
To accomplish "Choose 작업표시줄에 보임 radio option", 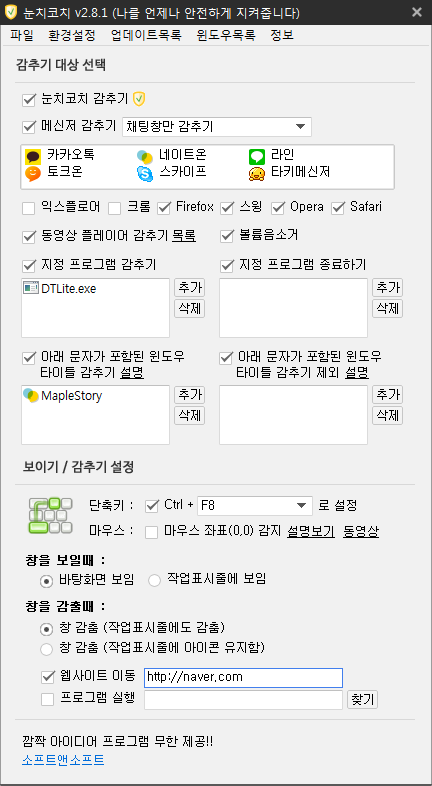I will click(x=154, y=580).
